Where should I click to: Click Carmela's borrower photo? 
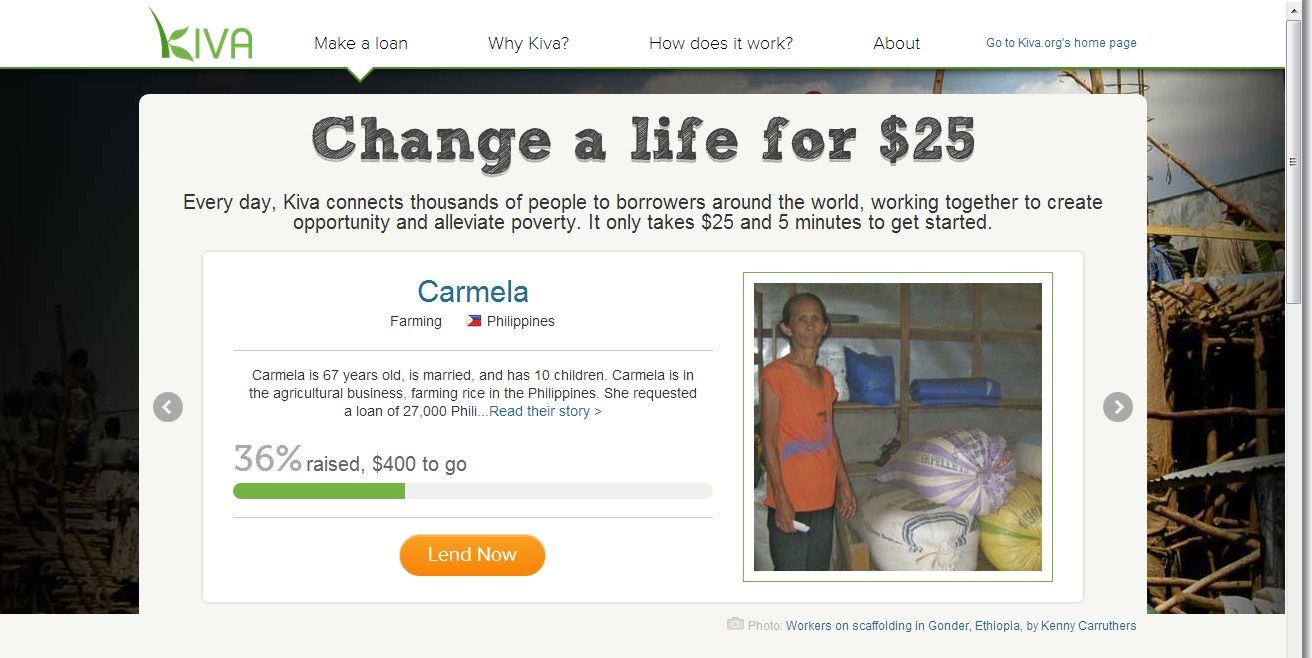tap(898, 427)
